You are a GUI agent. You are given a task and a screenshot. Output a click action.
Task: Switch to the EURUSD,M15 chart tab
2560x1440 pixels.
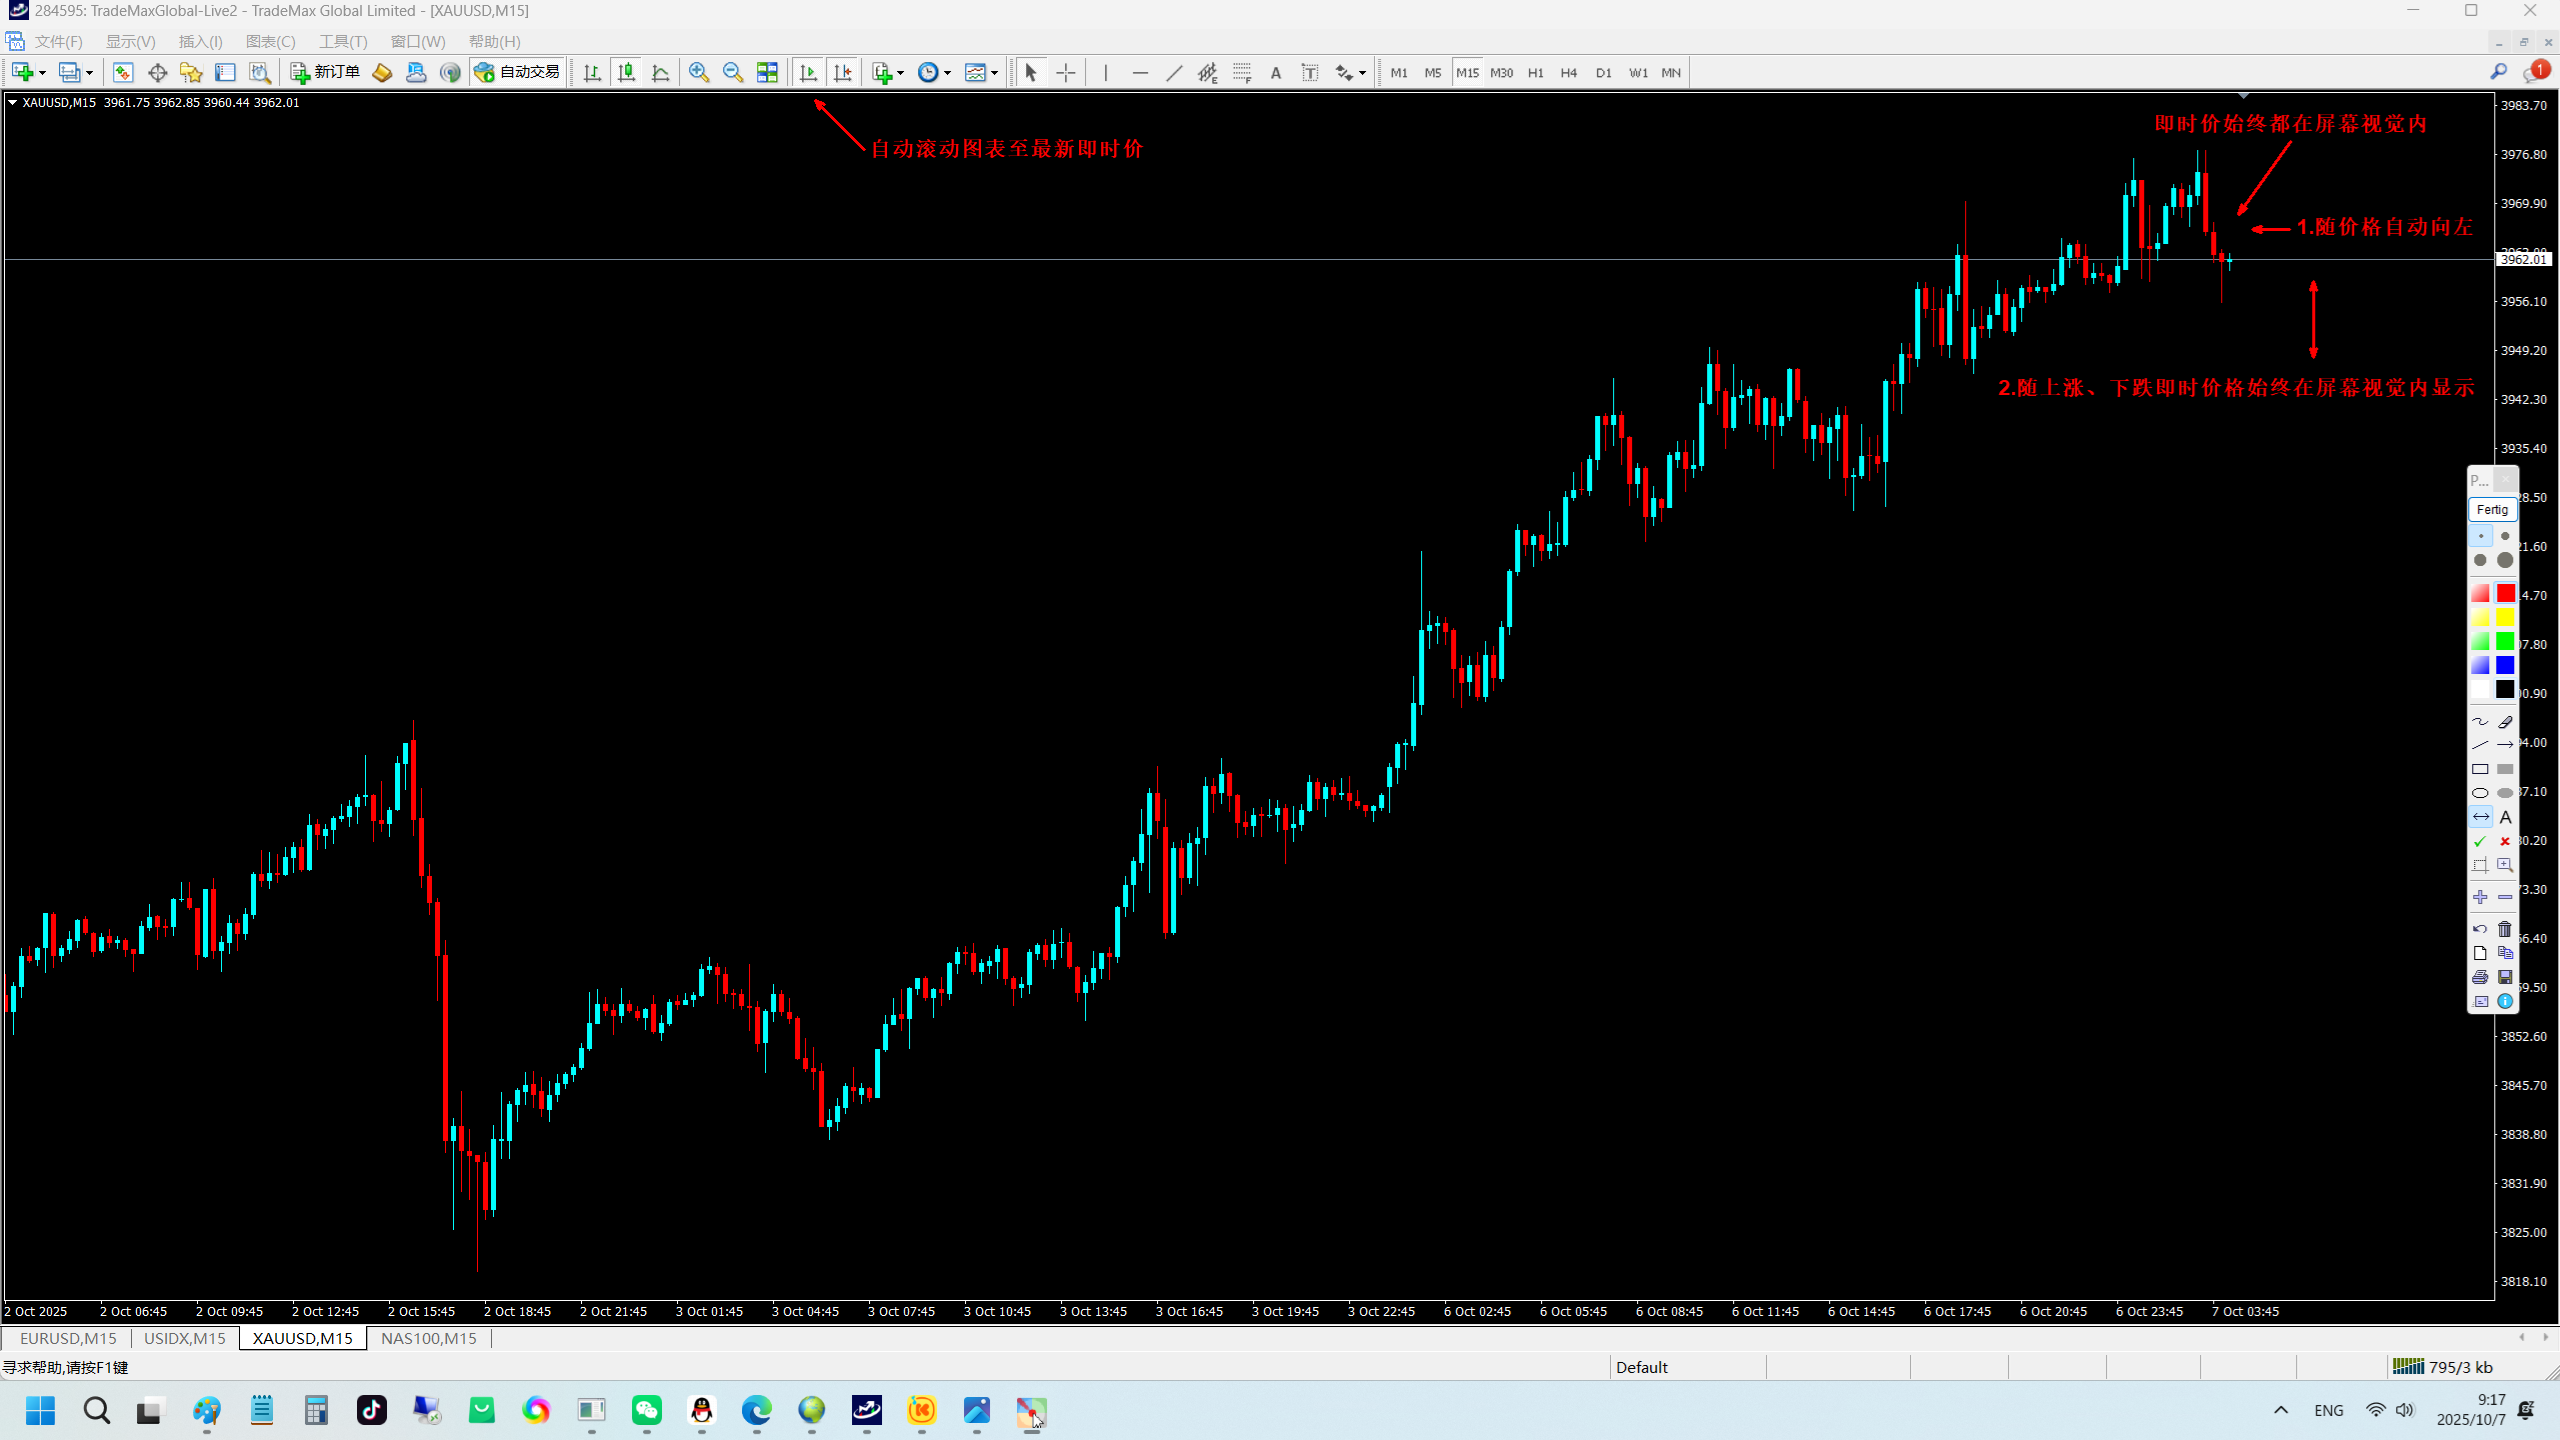pyautogui.click(x=68, y=1338)
